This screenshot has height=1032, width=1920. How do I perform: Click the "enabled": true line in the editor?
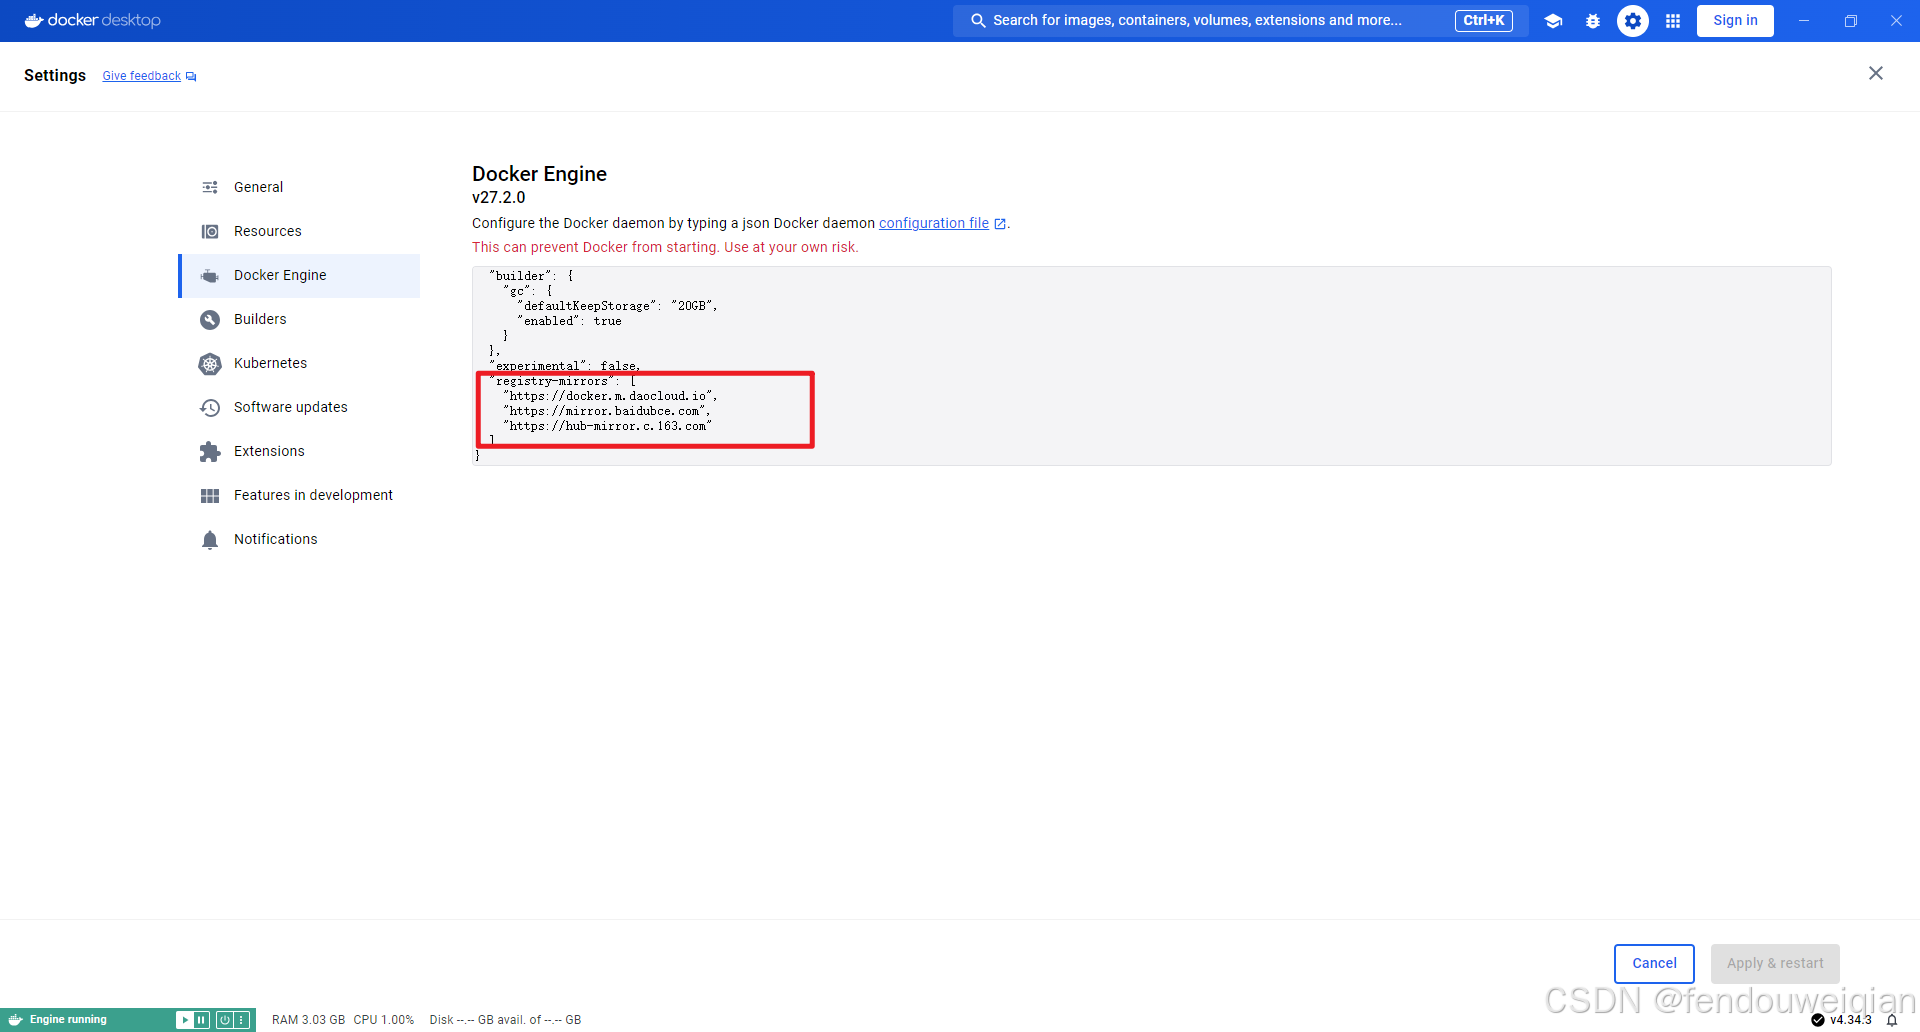coord(569,321)
